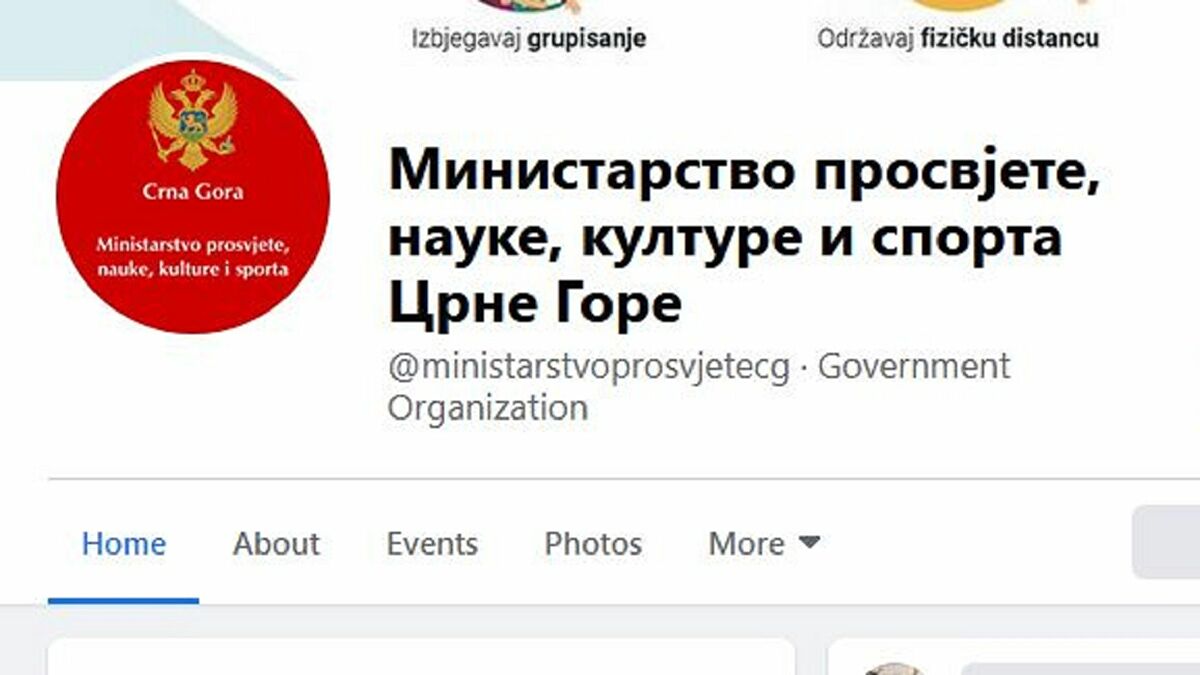
Task: View the Photos tab
Action: pos(593,544)
